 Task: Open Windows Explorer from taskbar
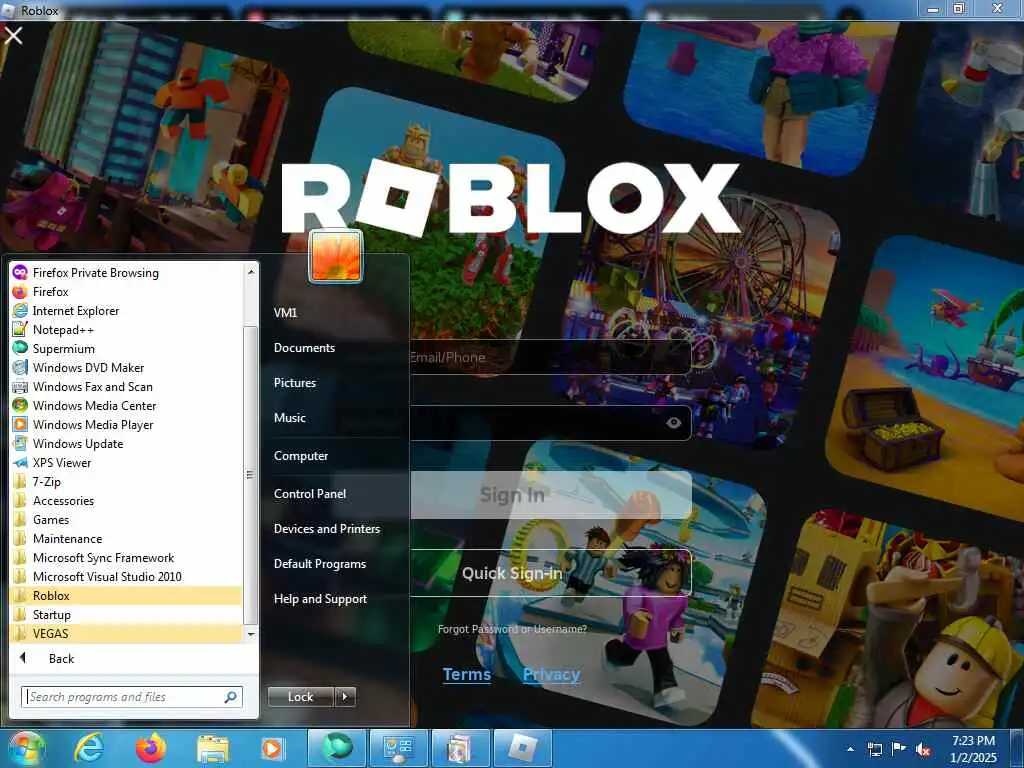213,748
